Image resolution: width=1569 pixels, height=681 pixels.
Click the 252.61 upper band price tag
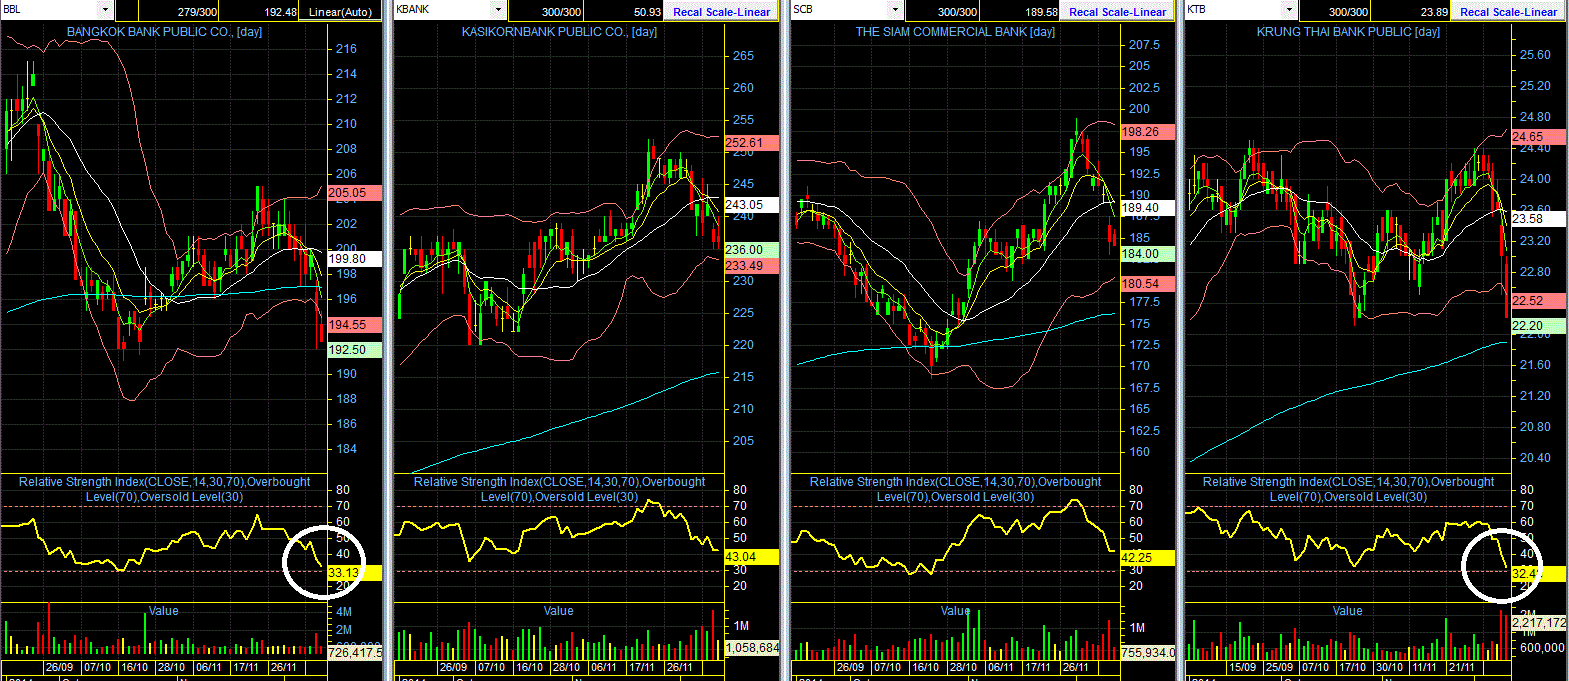pyautogui.click(x=751, y=143)
